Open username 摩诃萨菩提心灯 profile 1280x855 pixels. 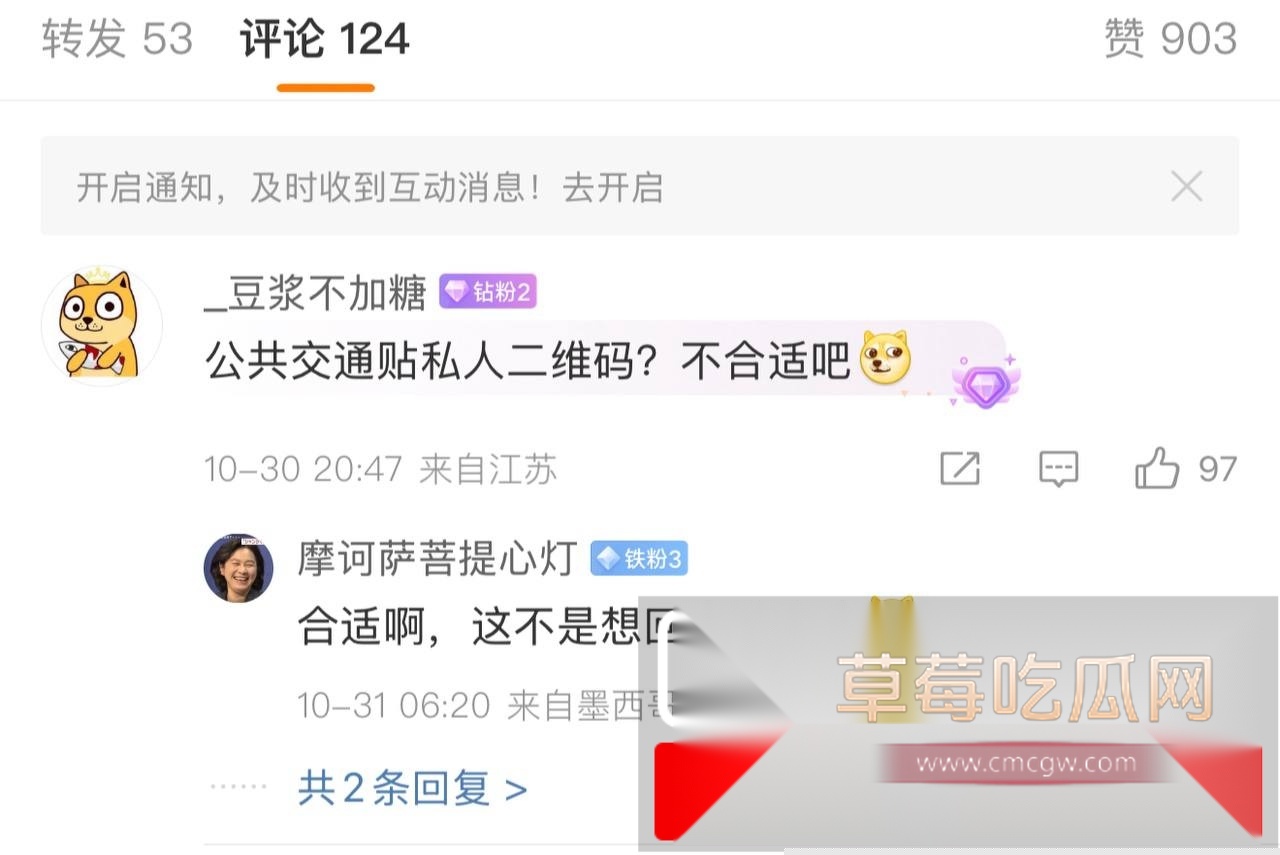click(x=437, y=559)
